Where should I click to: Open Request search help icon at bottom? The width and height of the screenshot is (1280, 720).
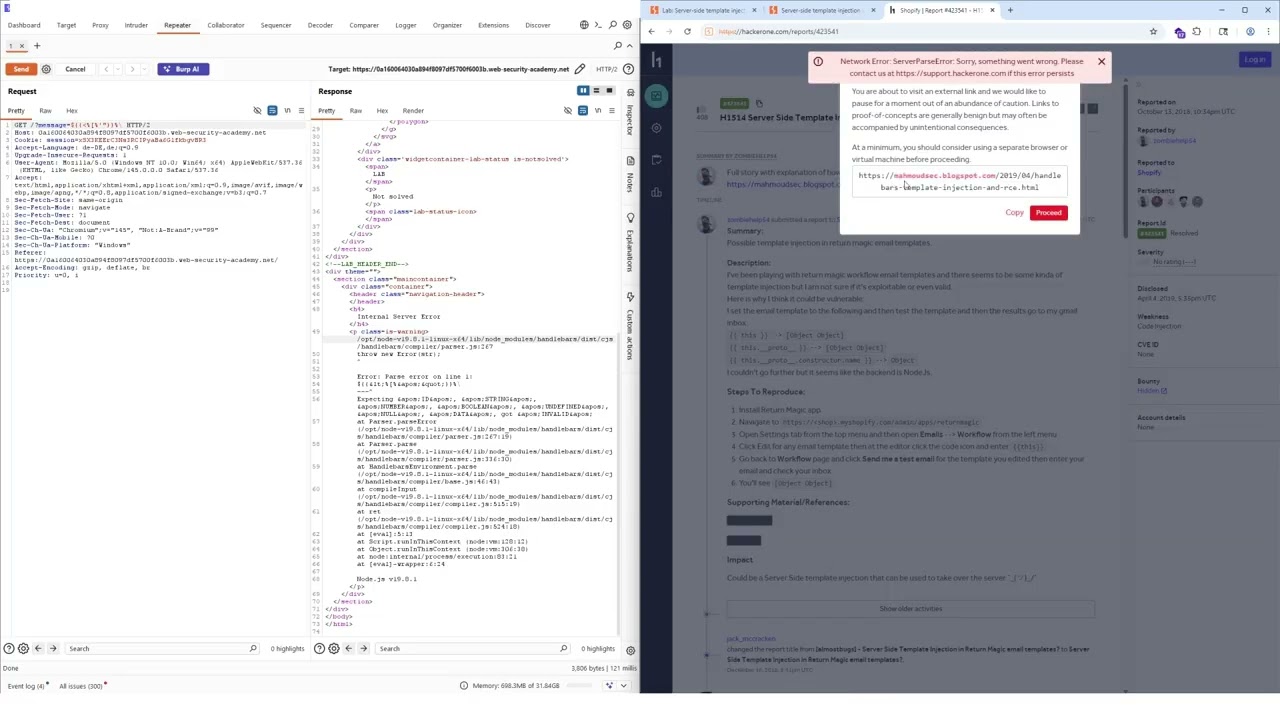[9, 649]
